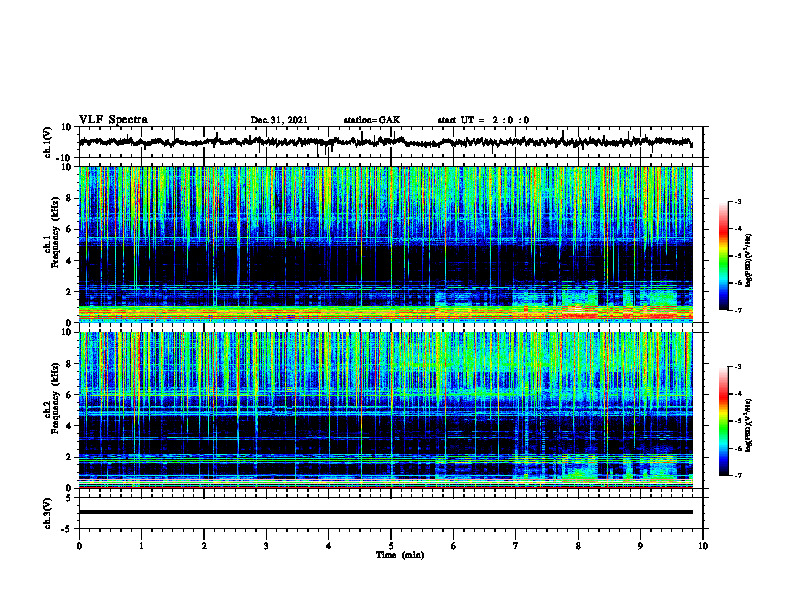Click the "ch.1(V)" axis label
The image size is (792, 612).
(x=48, y=142)
